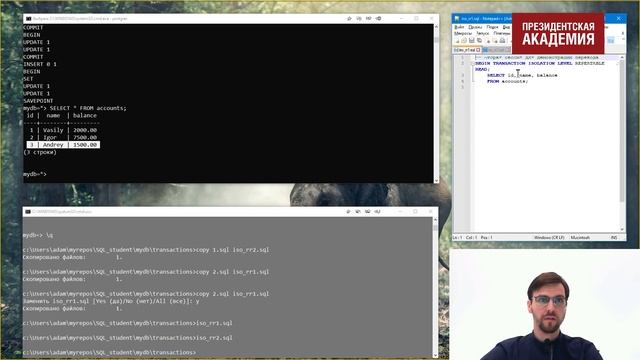640x360 pixels.
Task: Click the 'SELECT id, name, balance' line in editor
Action: (x=522, y=75)
